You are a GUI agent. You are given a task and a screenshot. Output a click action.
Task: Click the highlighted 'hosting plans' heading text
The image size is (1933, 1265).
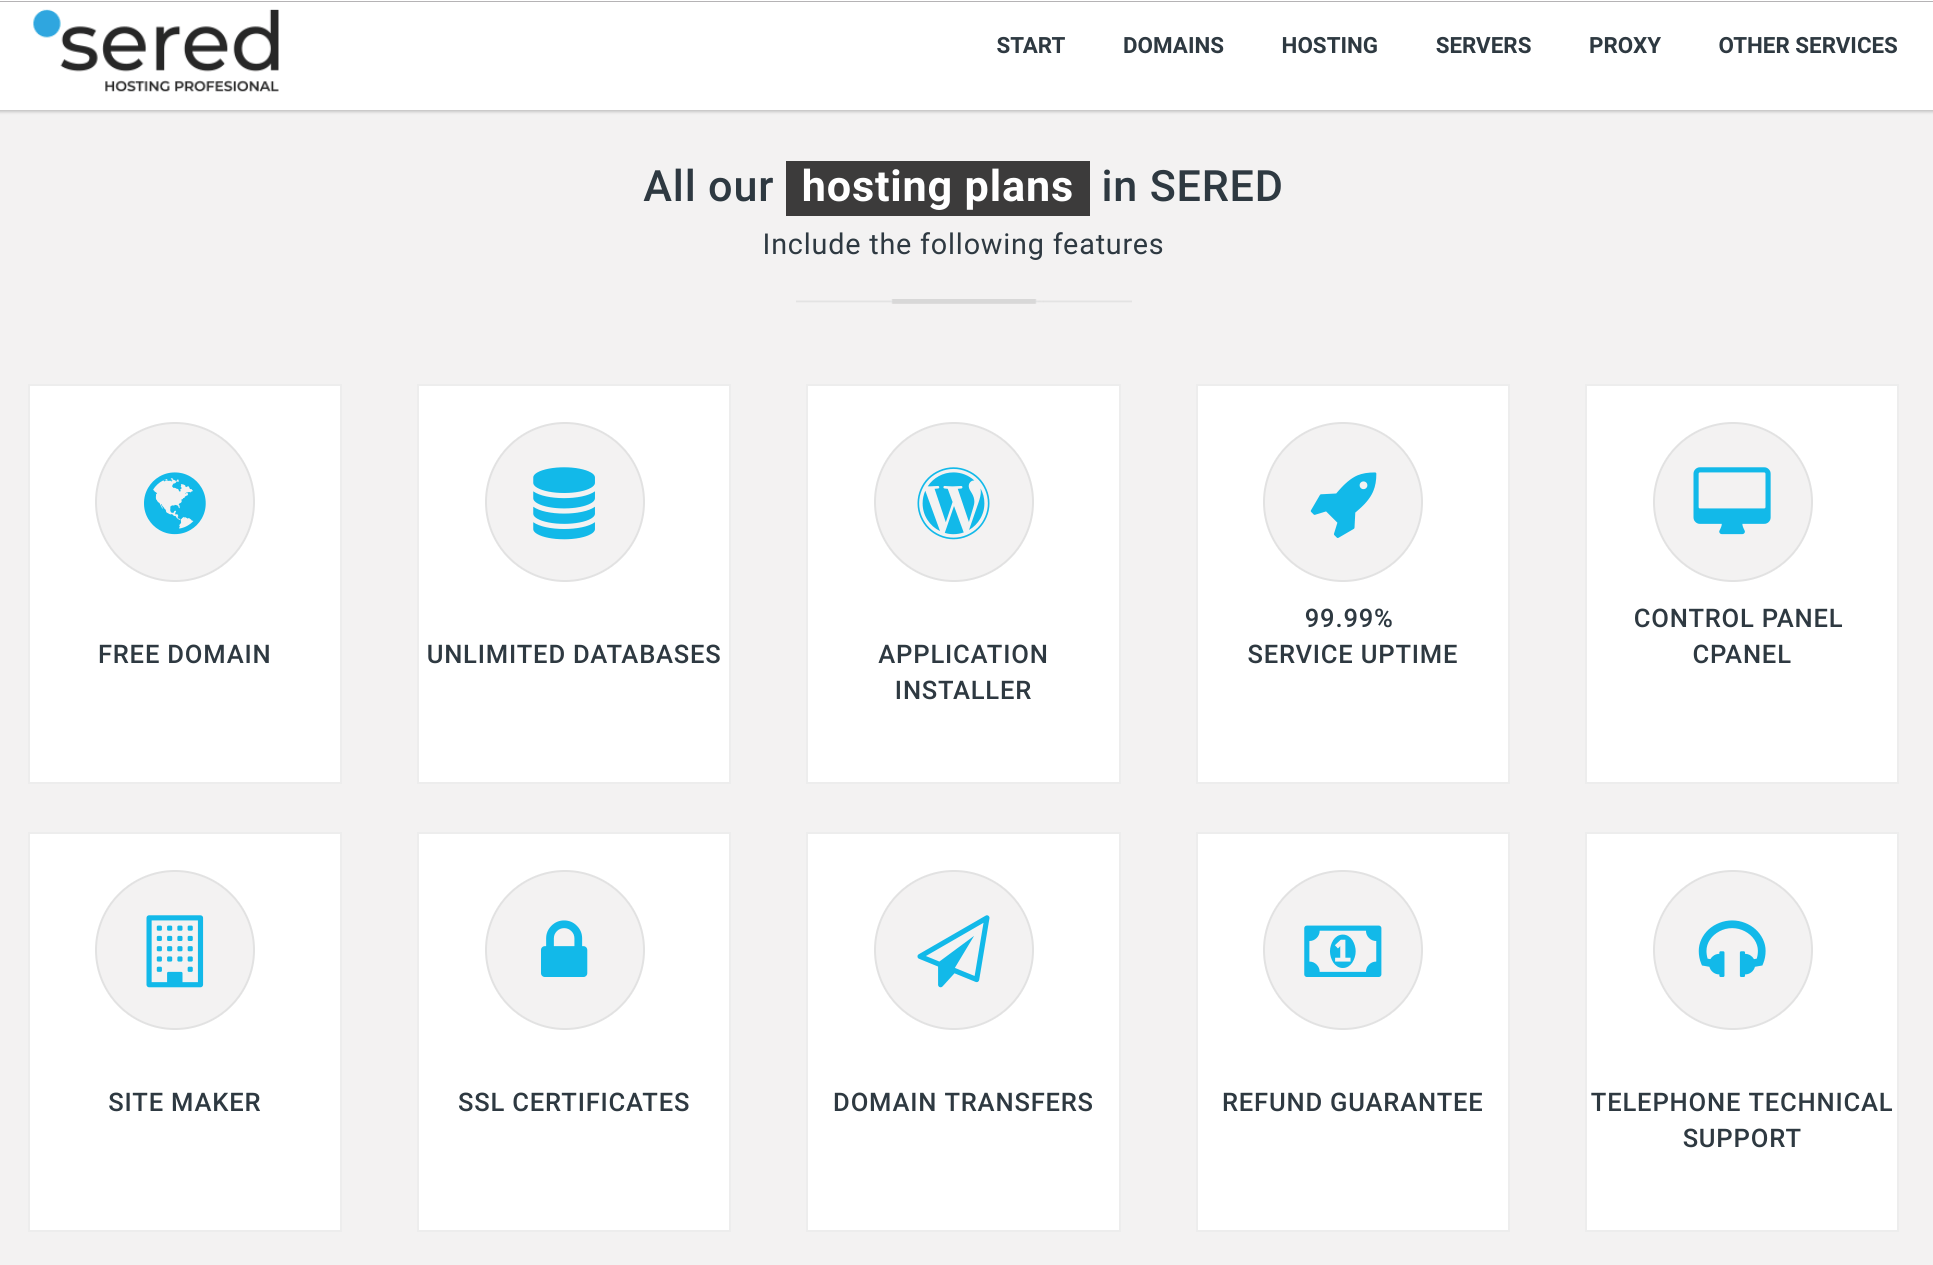point(938,188)
